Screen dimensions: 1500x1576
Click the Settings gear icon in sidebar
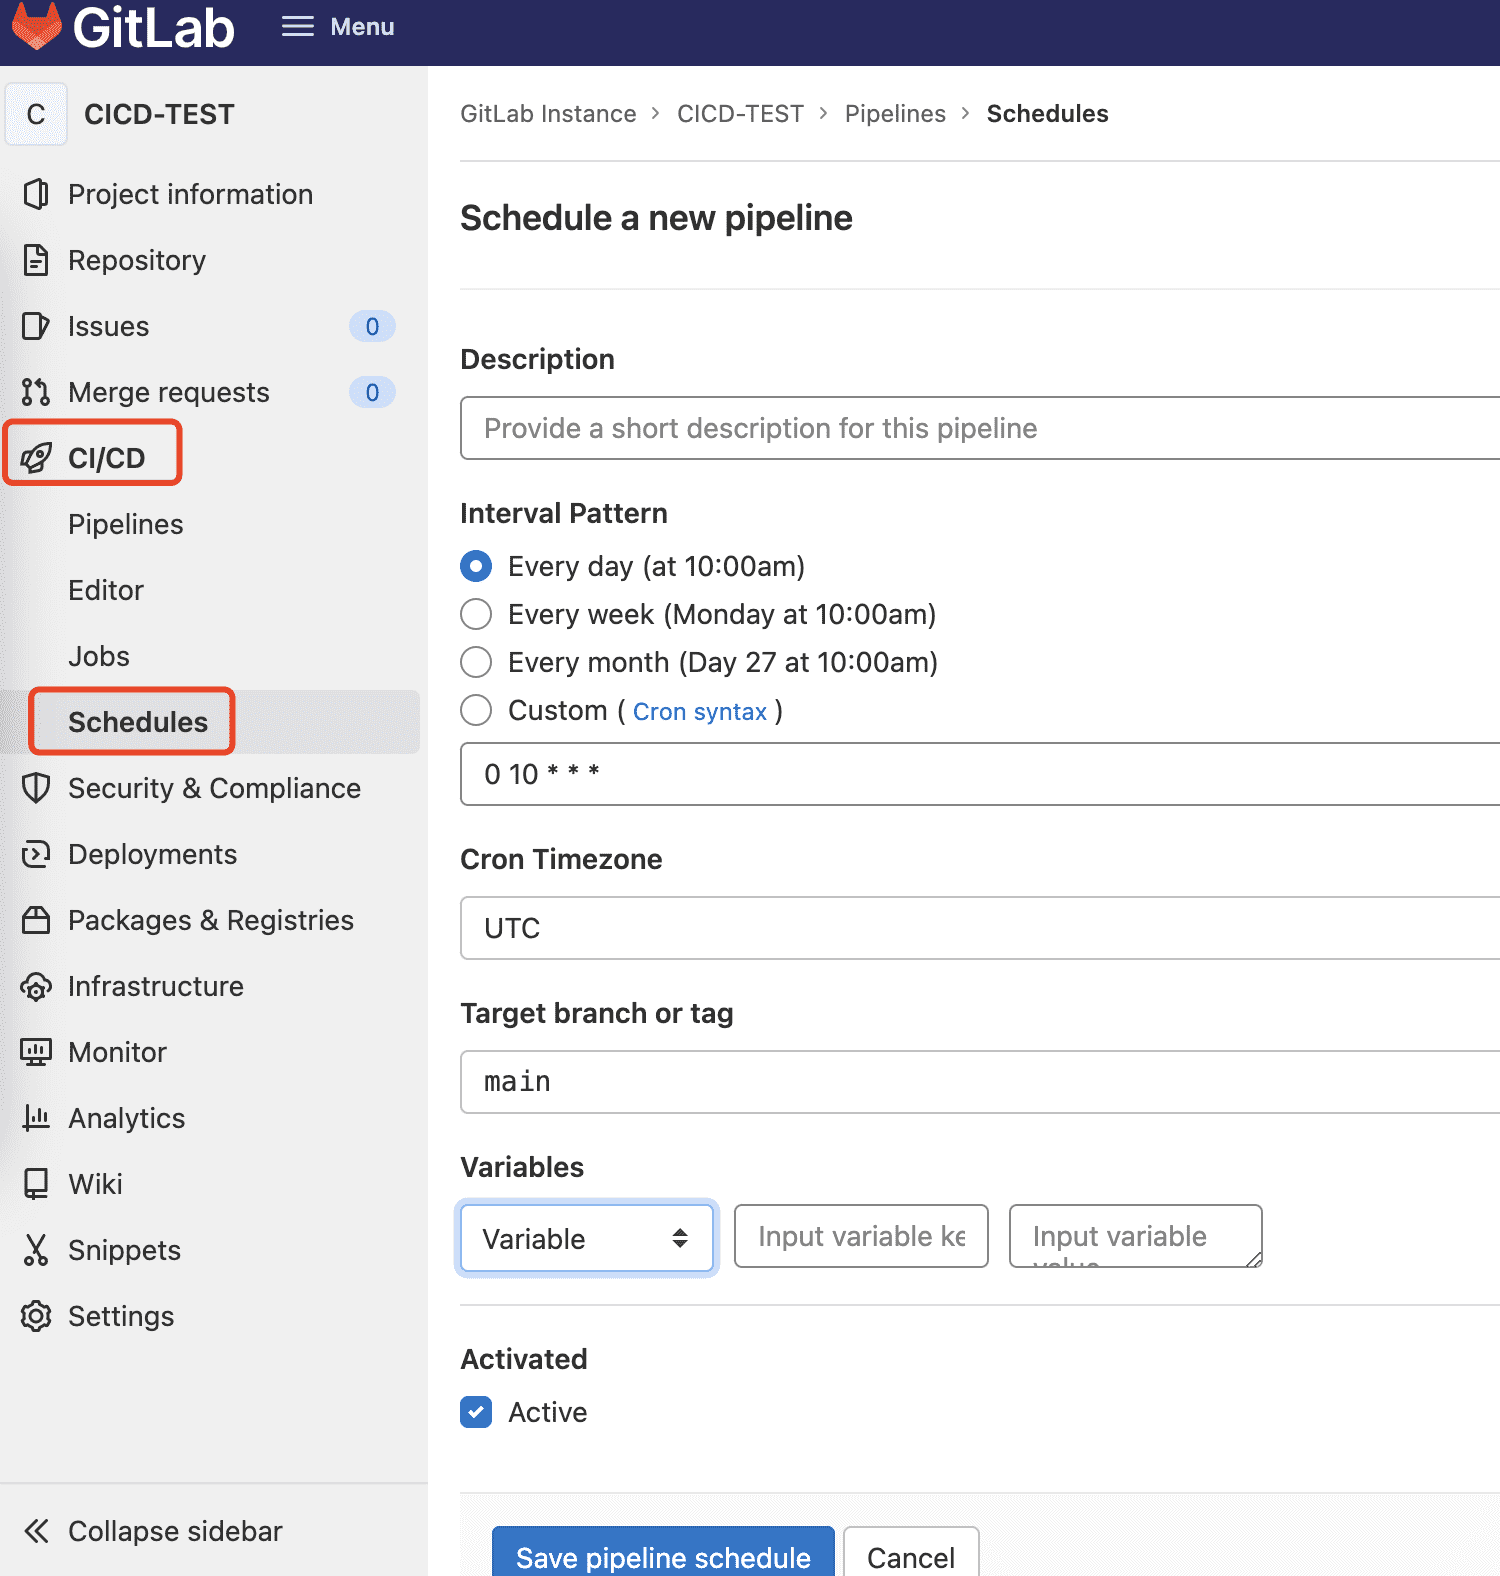coord(36,1316)
